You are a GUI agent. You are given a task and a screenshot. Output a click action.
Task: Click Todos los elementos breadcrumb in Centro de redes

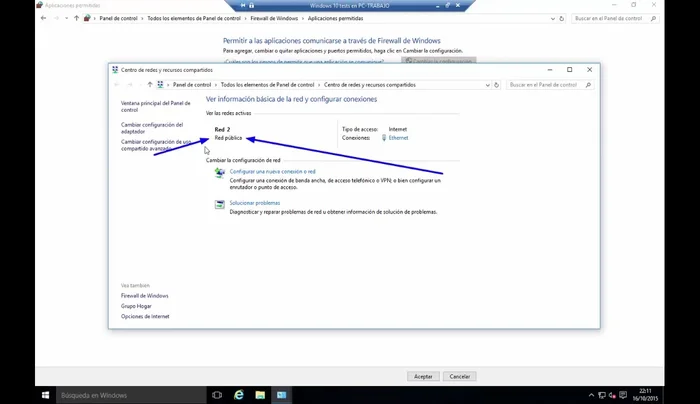point(267,85)
